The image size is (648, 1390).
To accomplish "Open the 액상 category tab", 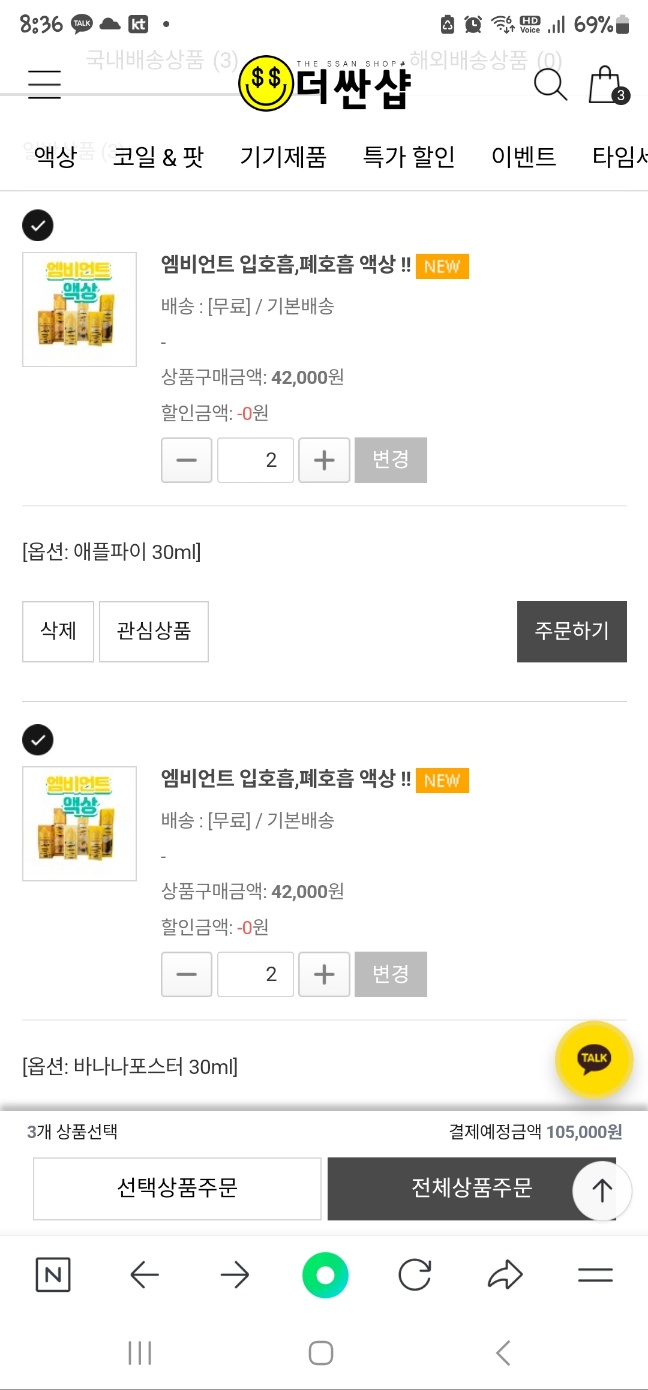I will tap(55, 157).
